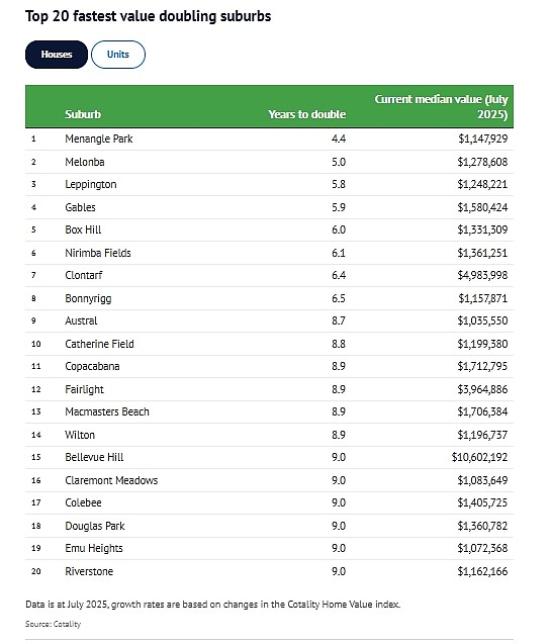Screen dimensions: 550x644
Task: Select the Houses tab
Action: (x=56, y=55)
